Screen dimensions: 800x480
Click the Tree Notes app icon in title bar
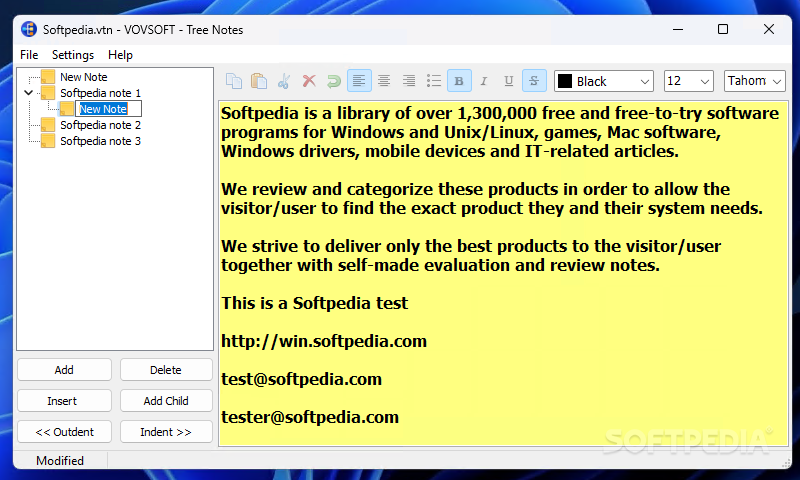click(29, 29)
